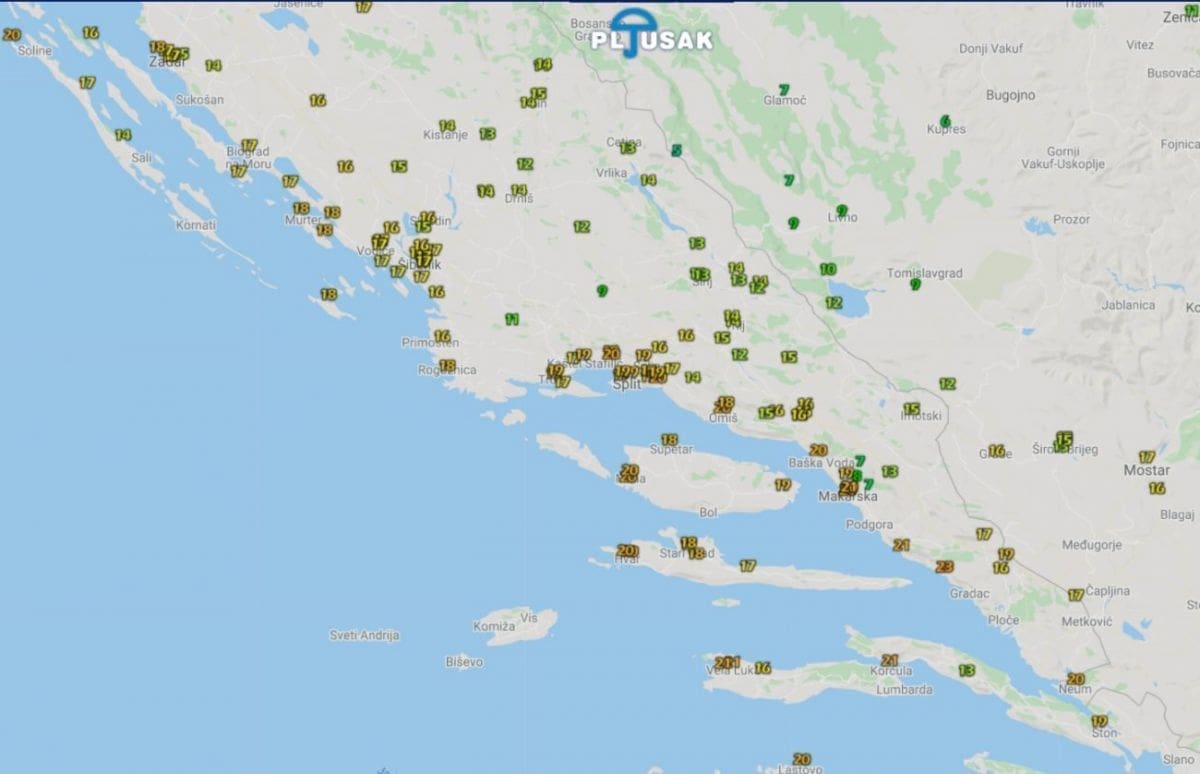Click the 10 marker south of Livno
The height and width of the screenshot is (774, 1200).
pyautogui.click(x=828, y=270)
